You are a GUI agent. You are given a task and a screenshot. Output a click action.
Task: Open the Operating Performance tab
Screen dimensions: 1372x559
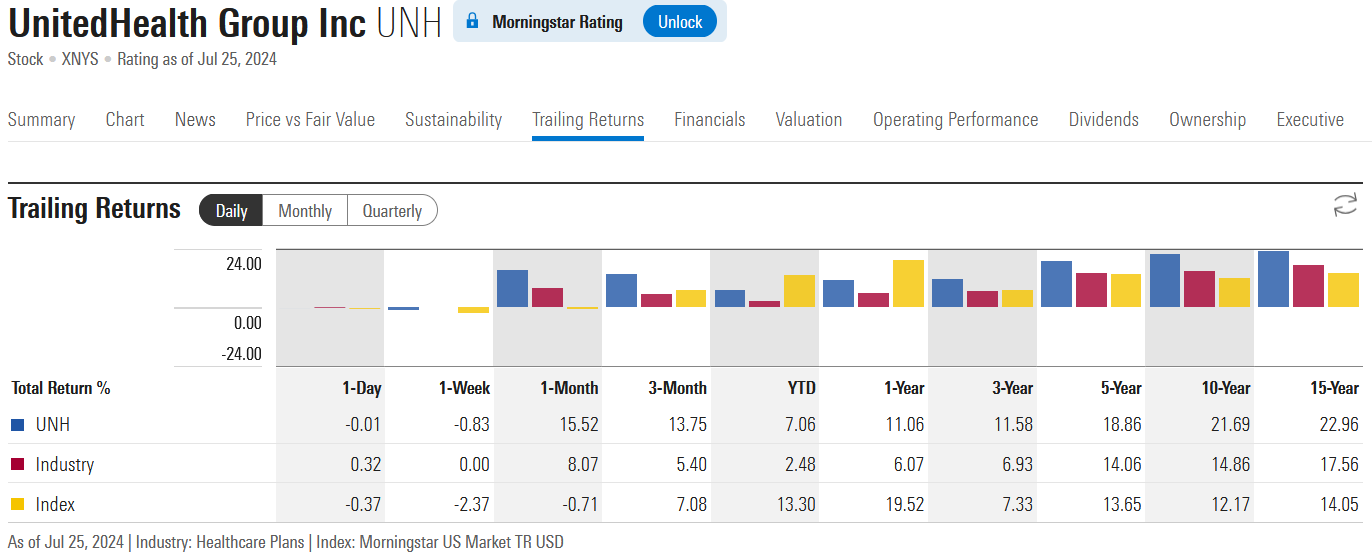pyautogui.click(x=956, y=119)
